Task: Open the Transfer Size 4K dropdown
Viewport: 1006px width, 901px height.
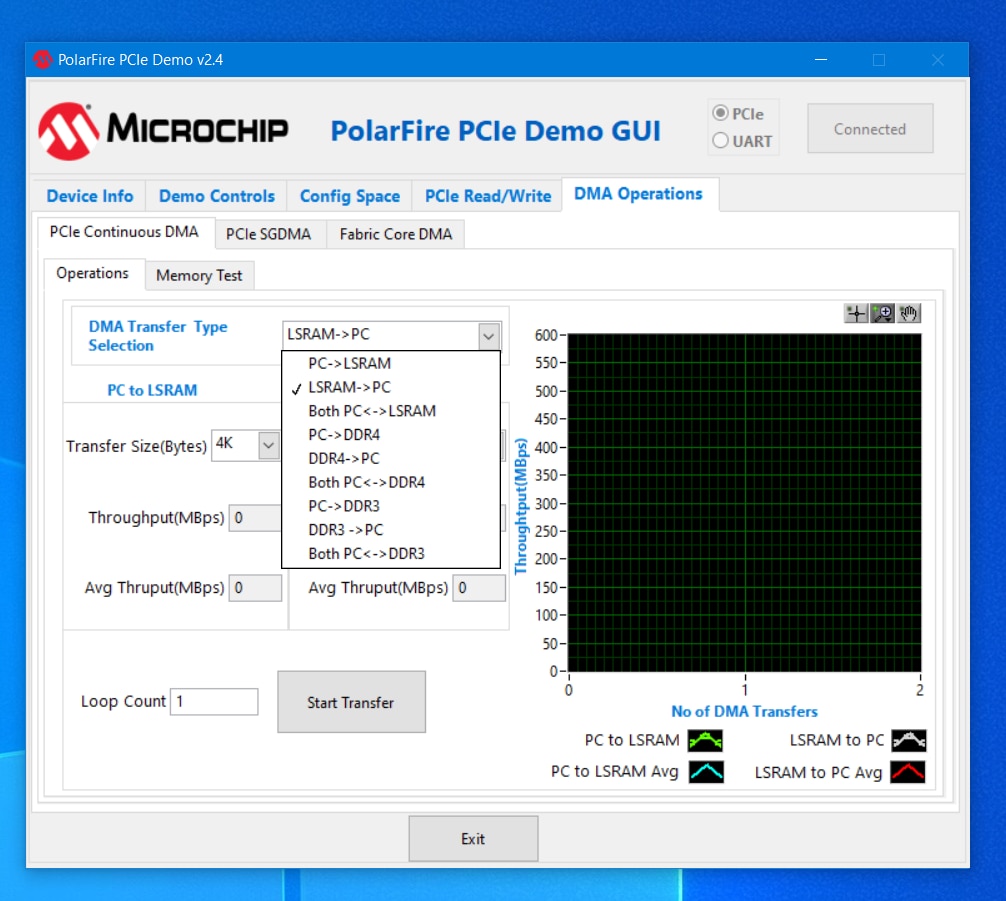Action: click(268, 445)
